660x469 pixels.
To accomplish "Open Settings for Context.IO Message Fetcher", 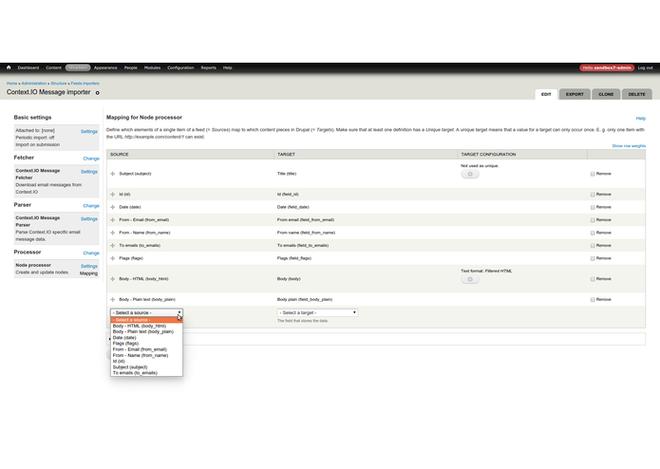I will [x=89, y=172].
